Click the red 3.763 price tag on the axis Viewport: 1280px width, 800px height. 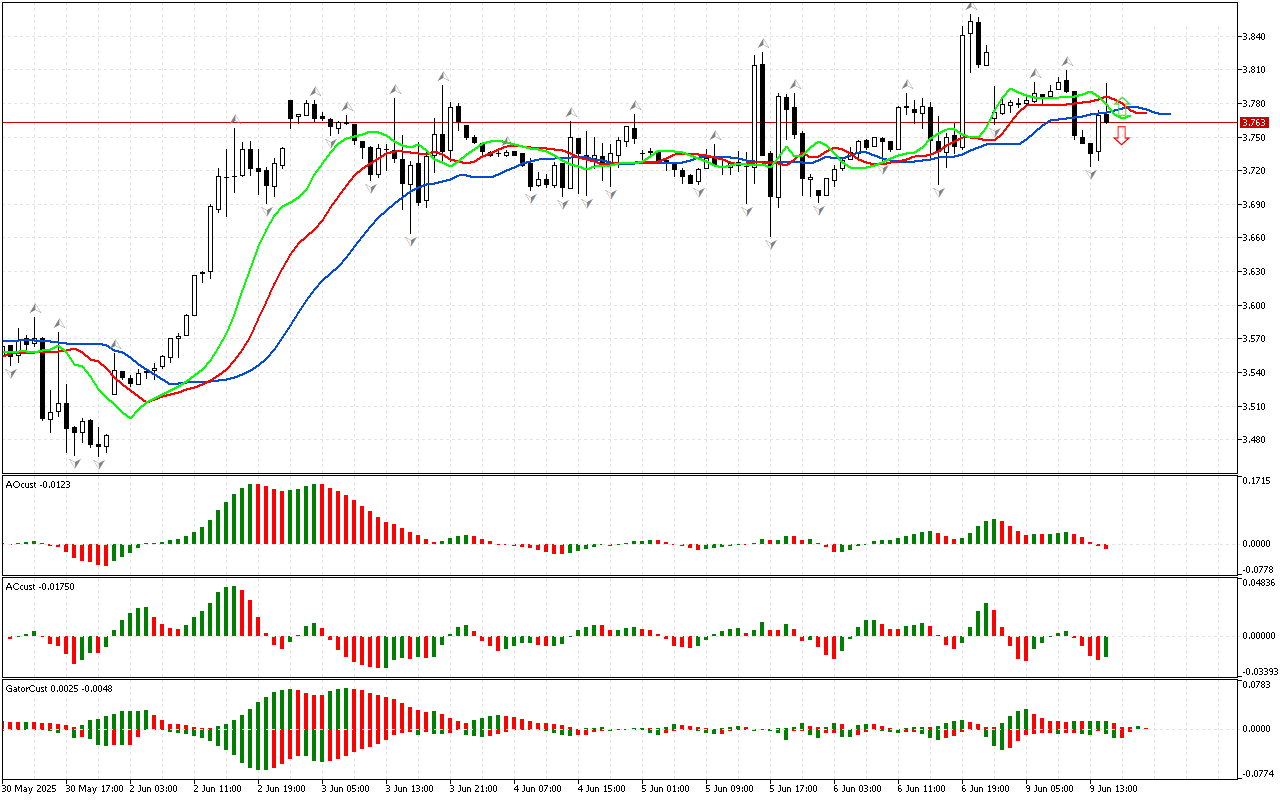(x=1253, y=123)
